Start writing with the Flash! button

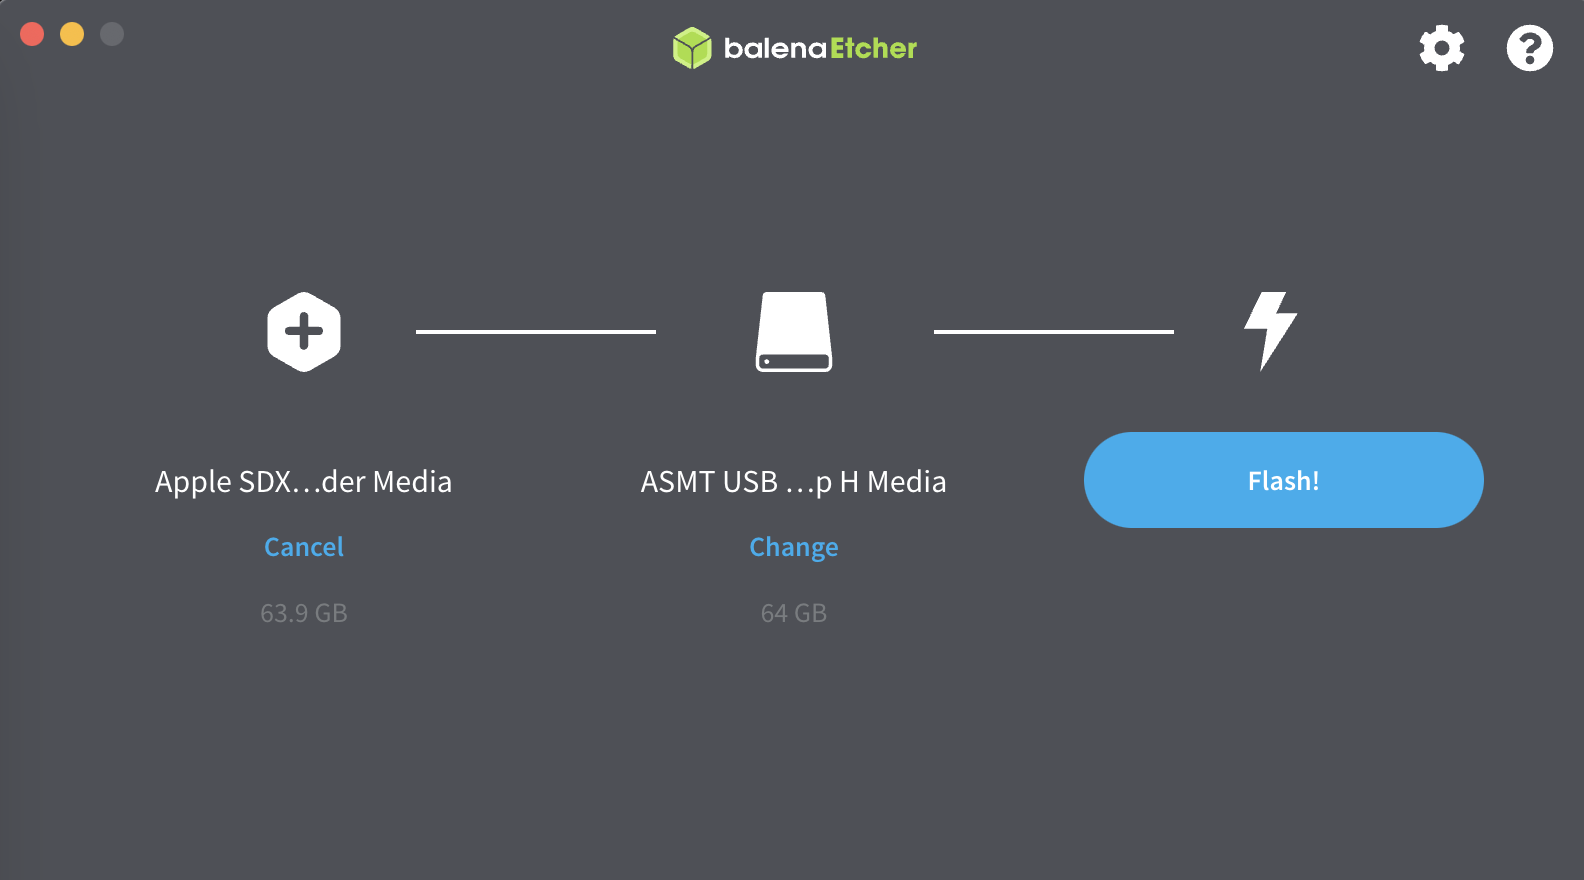click(x=1283, y=480)
